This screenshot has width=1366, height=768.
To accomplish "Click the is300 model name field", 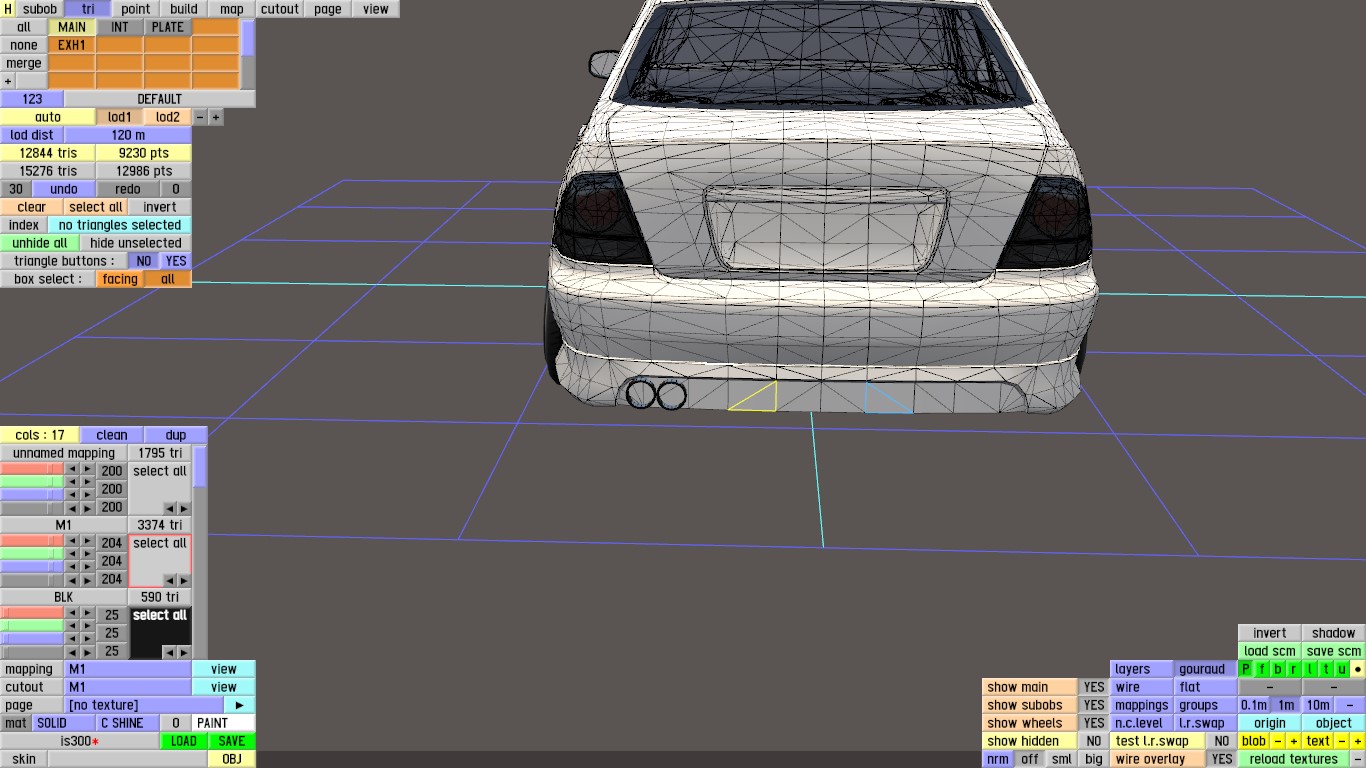I will [x=80, y=741].
